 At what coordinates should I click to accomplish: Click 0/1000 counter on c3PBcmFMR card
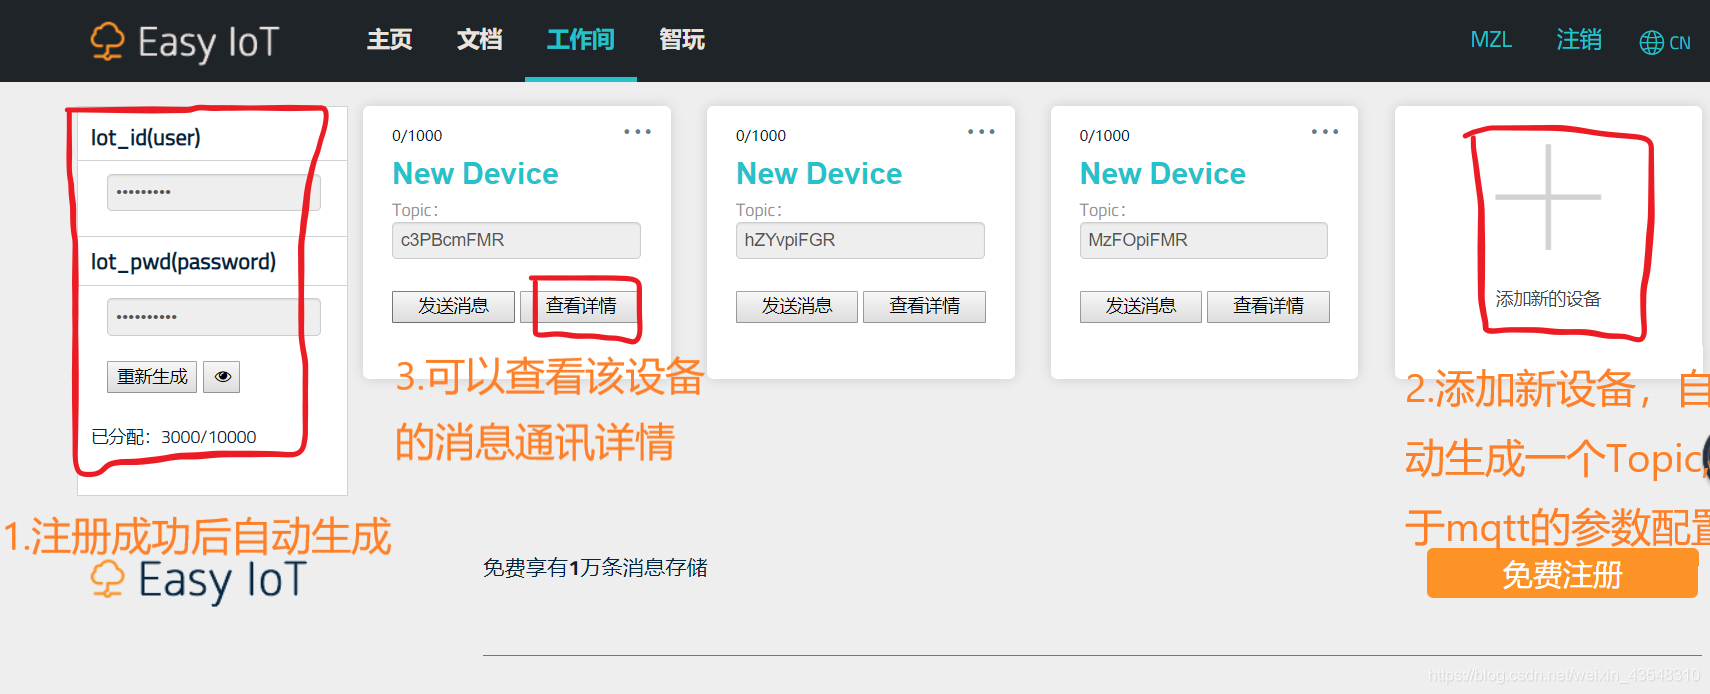pyautogui.click(x=417, y=136)
